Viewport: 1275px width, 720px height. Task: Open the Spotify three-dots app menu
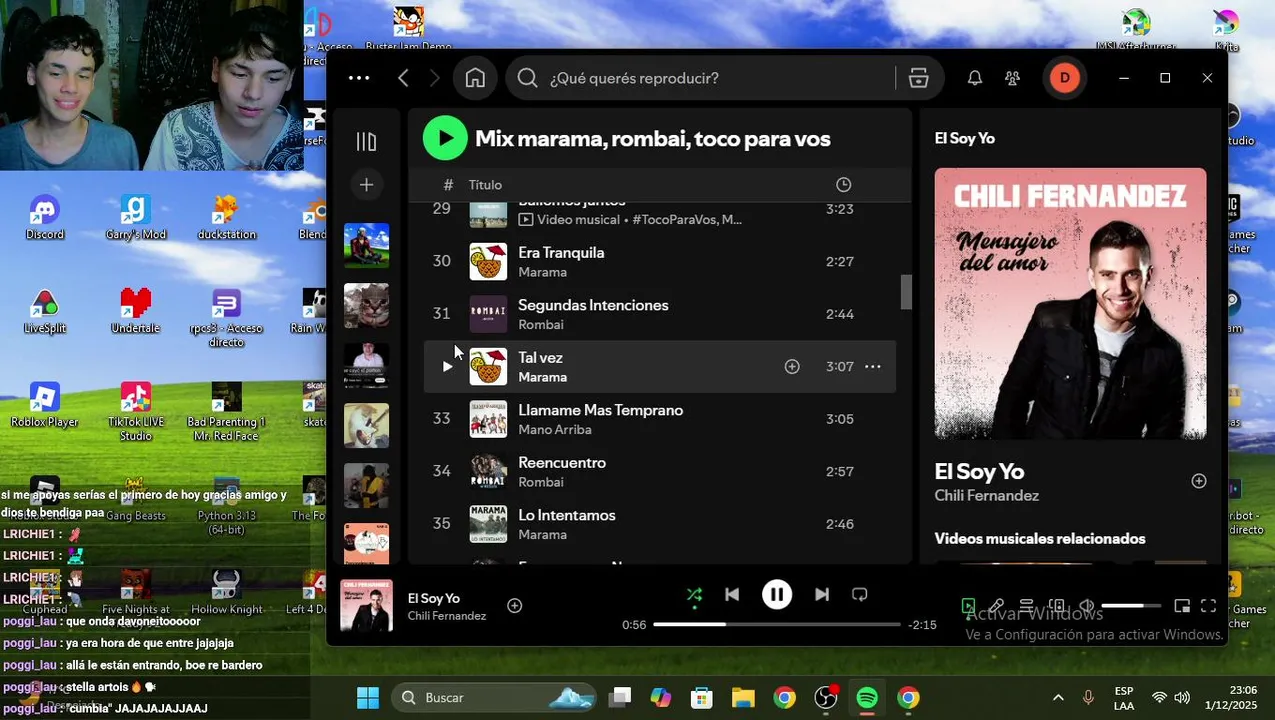click(x=359, y=78)
